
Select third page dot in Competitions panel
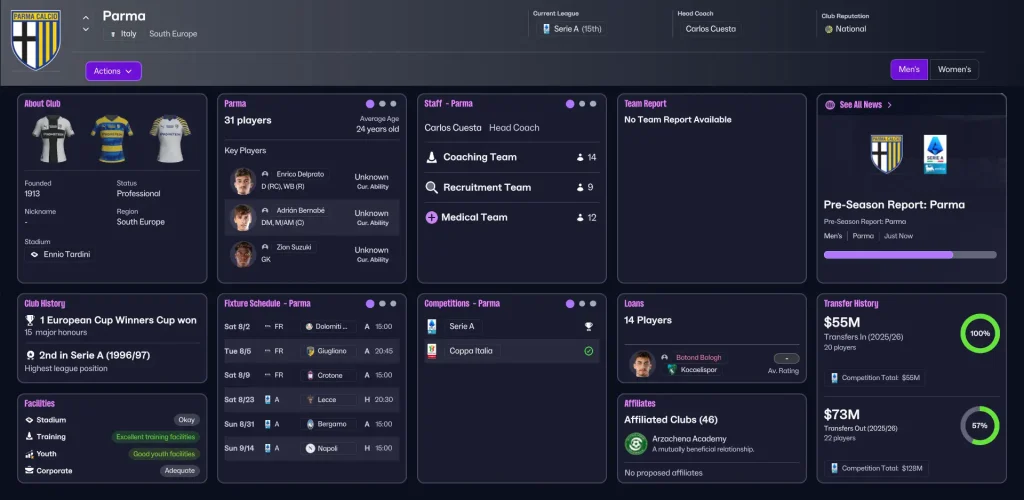tap(593, 304)
